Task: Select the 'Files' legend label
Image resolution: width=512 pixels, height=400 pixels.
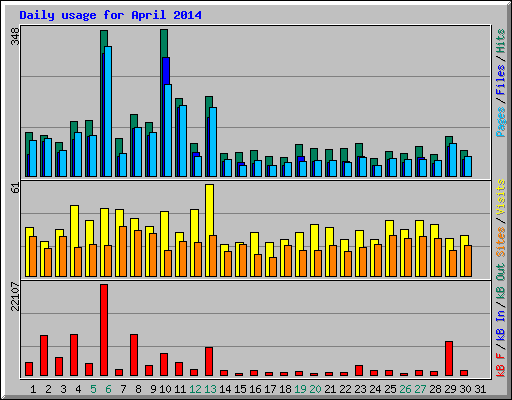Action: [x=500, y=80]
